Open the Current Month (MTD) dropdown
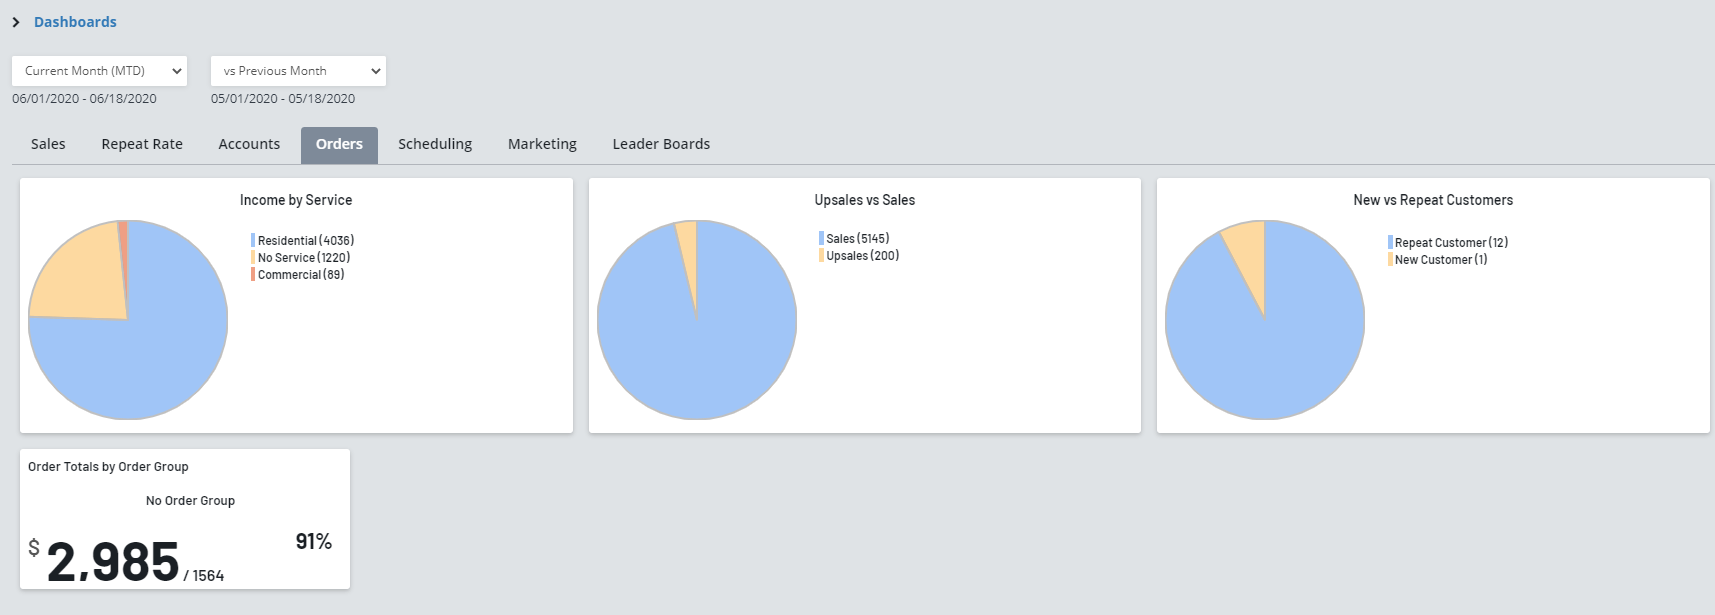 (99, 71)
